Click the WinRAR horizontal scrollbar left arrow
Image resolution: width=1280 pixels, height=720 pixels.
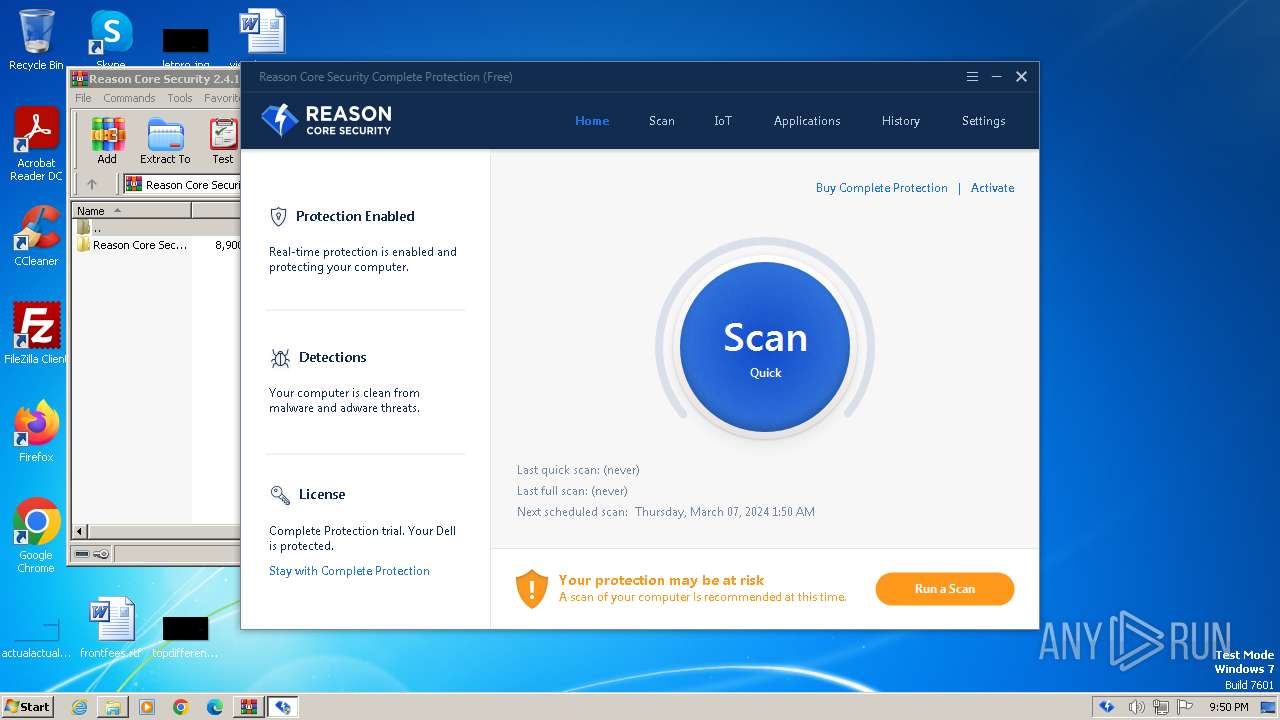click(x=80, y=532)
